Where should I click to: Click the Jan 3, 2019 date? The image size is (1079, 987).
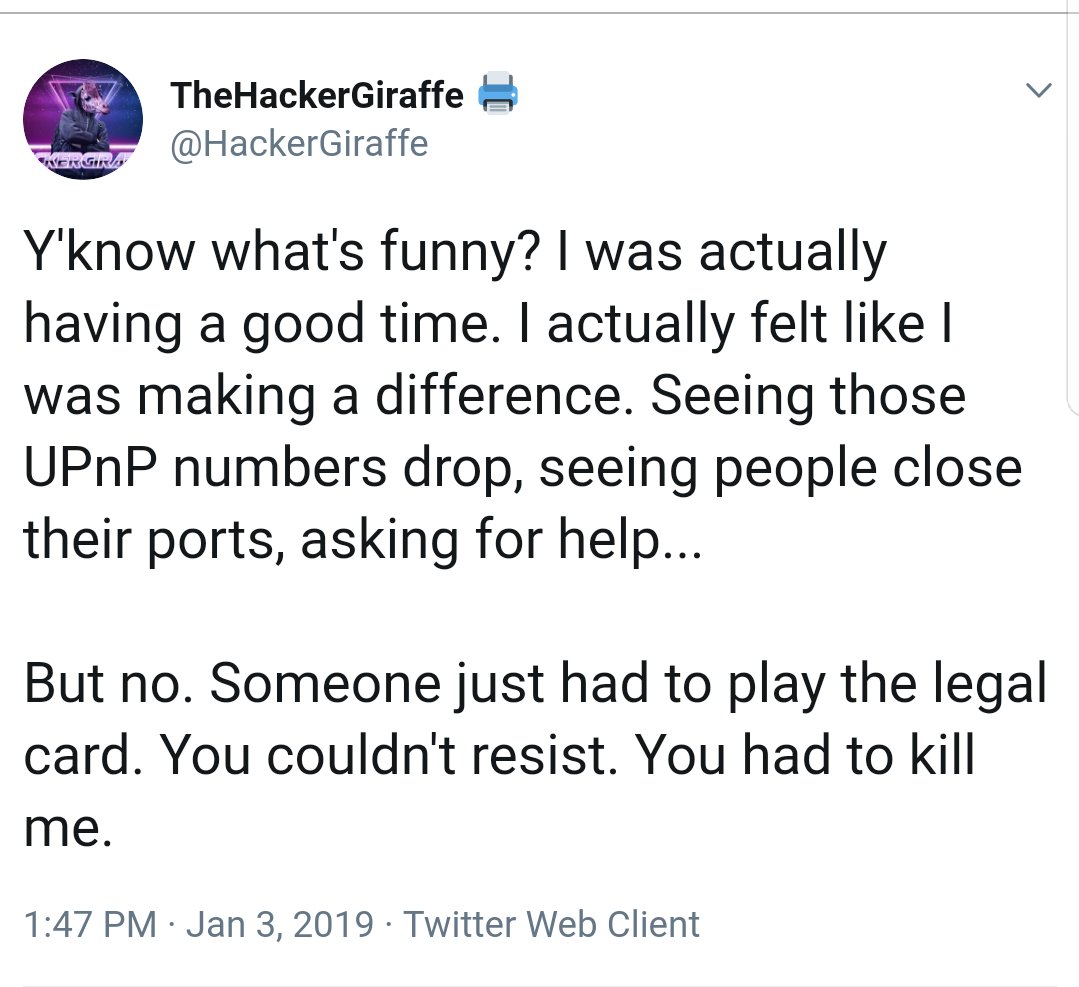280,924
